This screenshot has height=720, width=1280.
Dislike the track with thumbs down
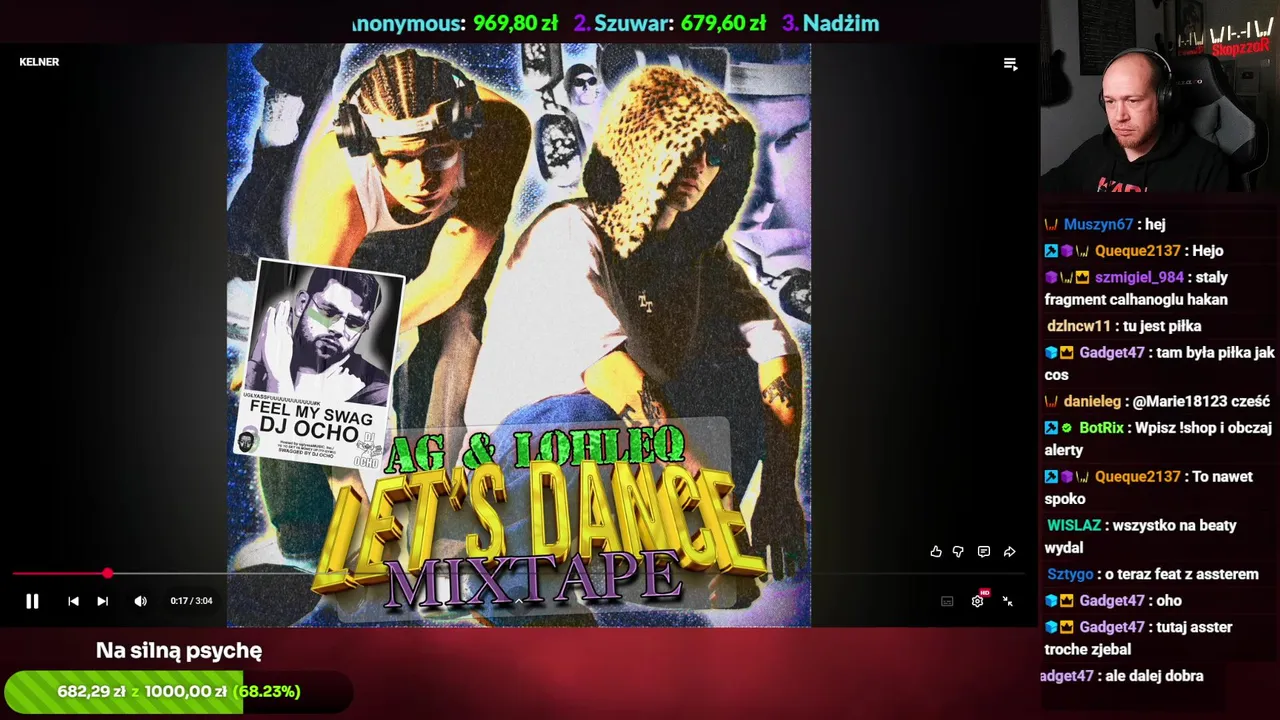point(958,551)
